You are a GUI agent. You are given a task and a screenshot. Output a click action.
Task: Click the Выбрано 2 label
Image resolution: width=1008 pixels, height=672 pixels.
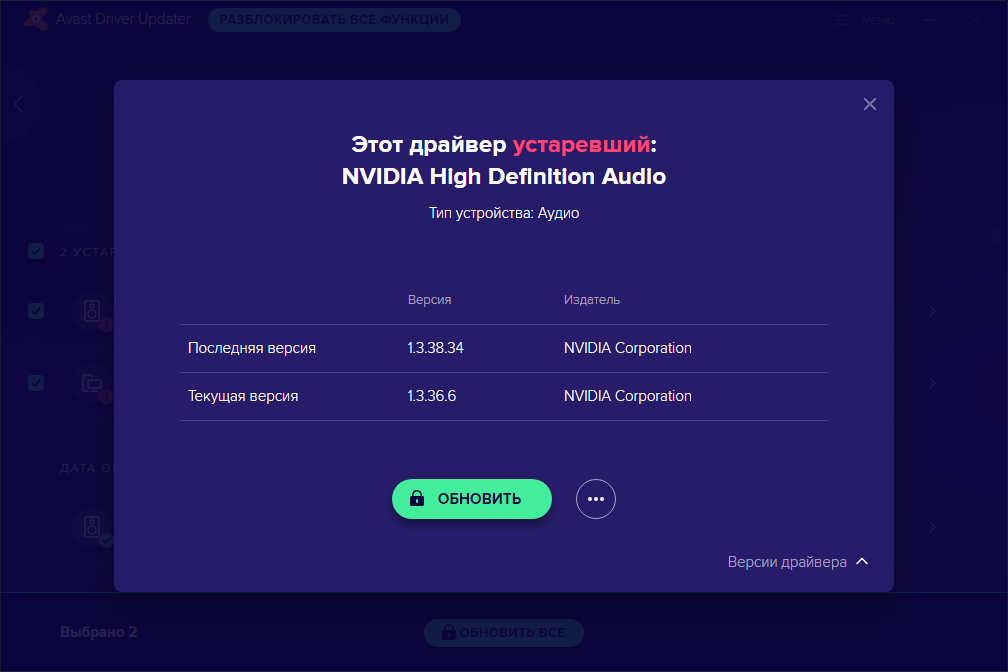[x=98, y=632]
